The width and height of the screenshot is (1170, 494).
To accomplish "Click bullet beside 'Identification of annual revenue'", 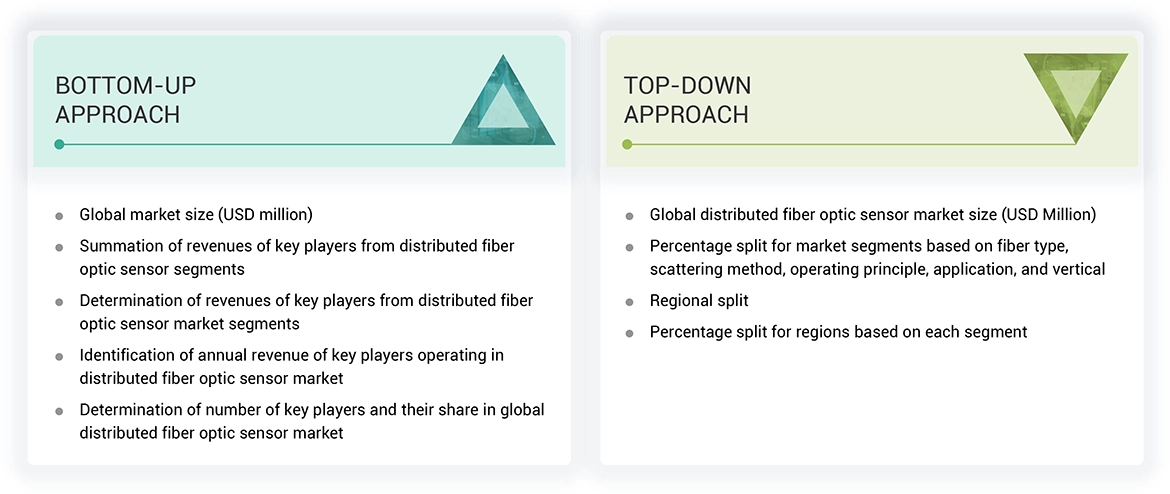I will [x=60, y=357].
